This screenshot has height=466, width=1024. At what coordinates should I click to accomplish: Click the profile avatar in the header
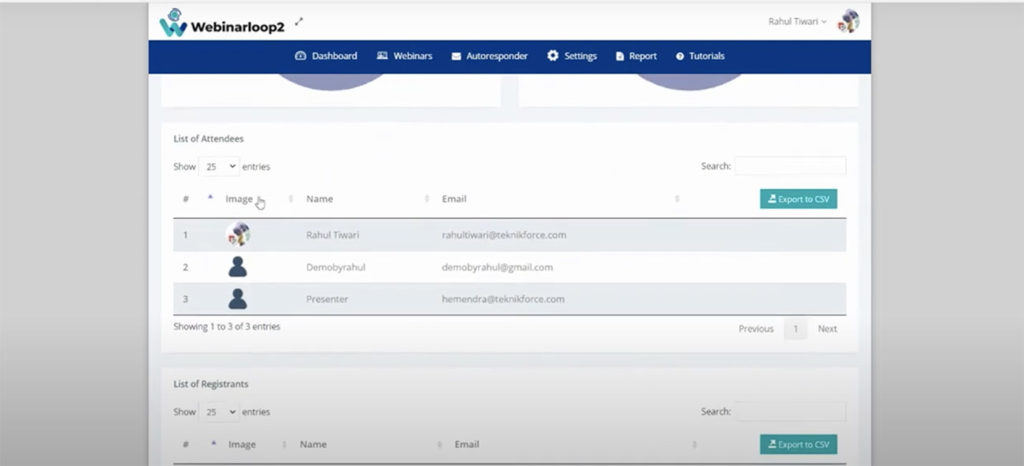849,21
